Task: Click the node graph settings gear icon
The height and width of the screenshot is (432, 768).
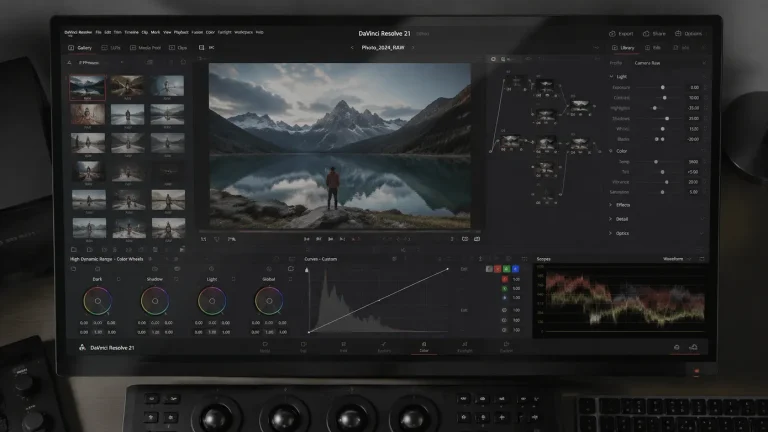Action: 493,59
